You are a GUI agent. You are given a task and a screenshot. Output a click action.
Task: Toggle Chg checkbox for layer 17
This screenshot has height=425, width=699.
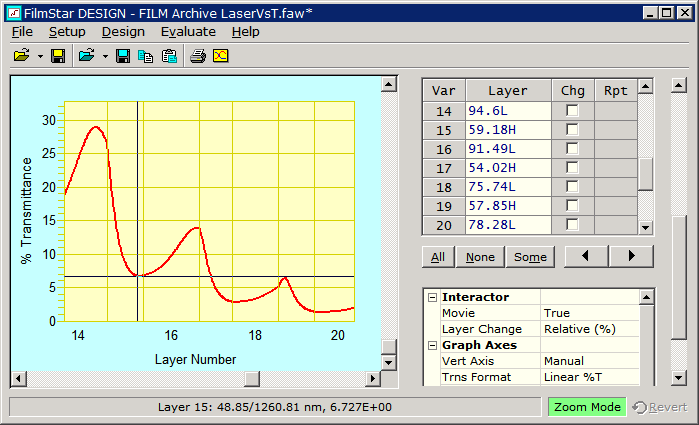pyautogui.click(x=572, y=167)
